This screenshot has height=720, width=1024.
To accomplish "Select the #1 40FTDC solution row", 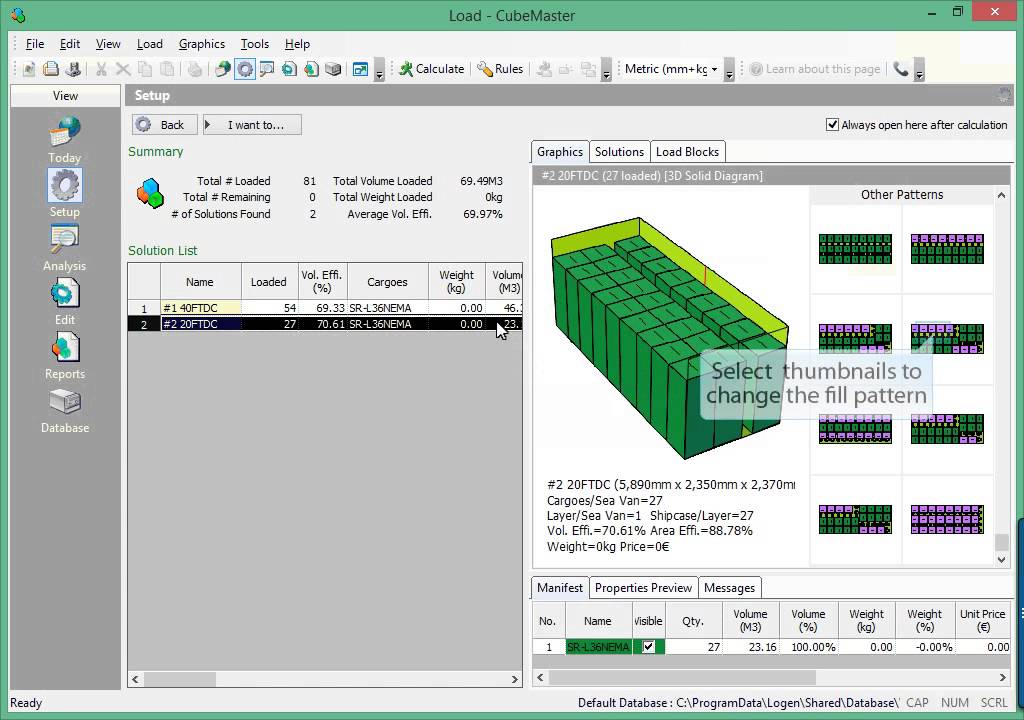I will [325, 308].
